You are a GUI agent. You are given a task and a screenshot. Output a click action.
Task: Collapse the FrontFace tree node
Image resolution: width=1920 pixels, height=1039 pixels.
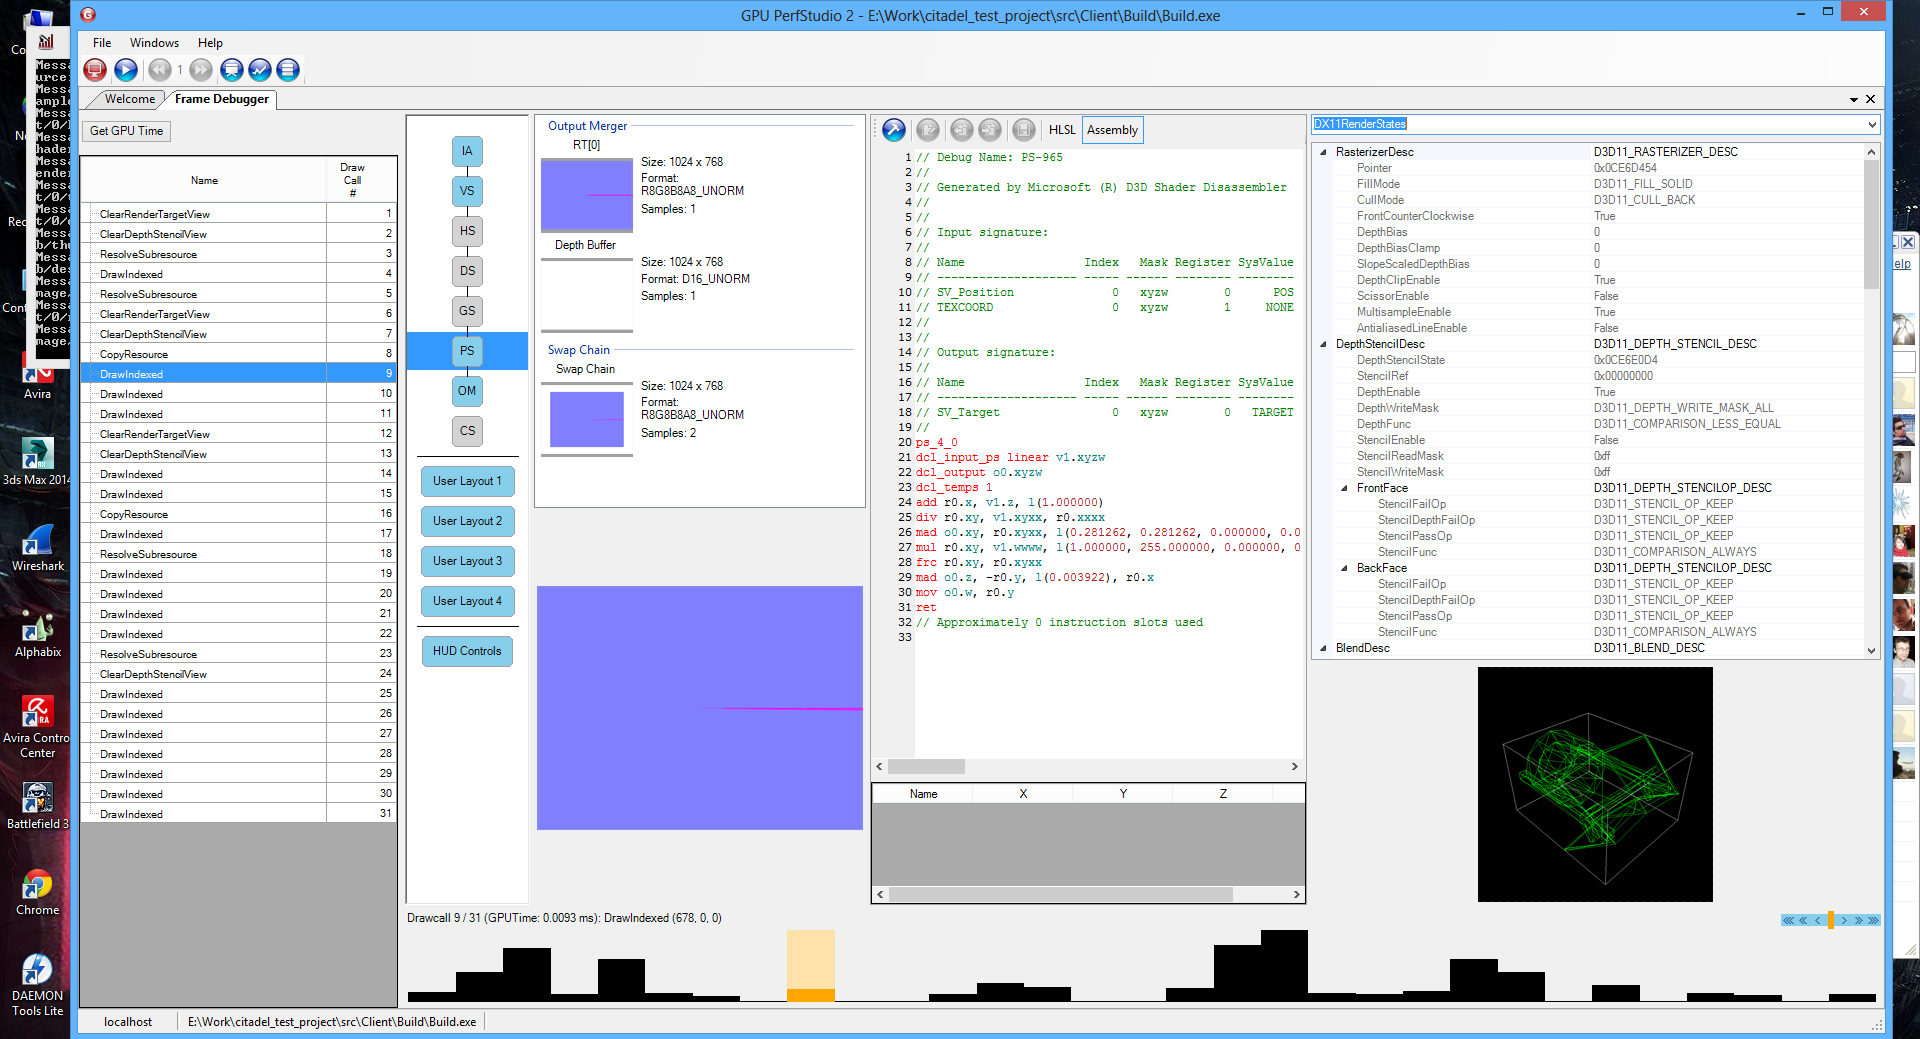coord(1345,488)
